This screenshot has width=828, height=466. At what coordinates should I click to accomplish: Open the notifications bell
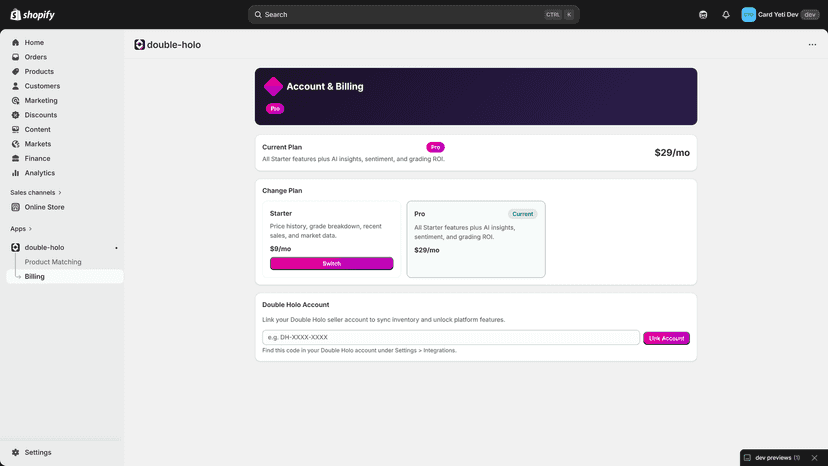click(726, 15)
